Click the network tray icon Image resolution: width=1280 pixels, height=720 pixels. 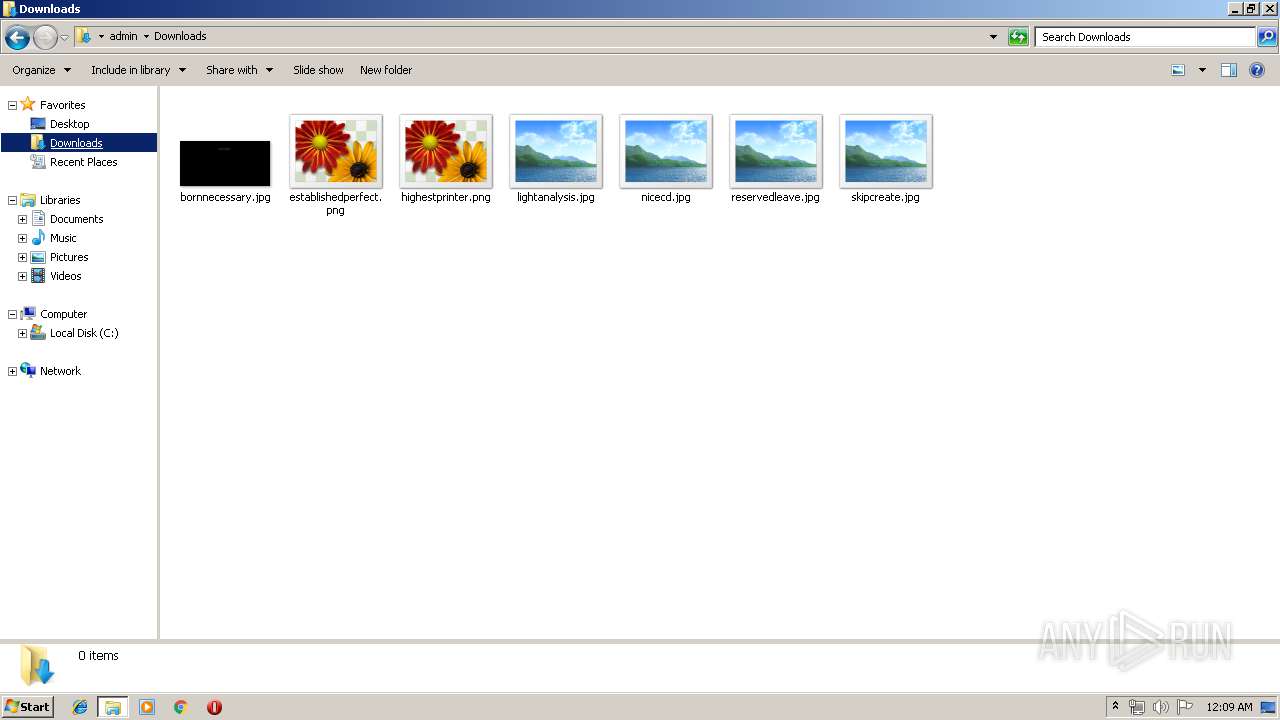(x=1137, y=707)
